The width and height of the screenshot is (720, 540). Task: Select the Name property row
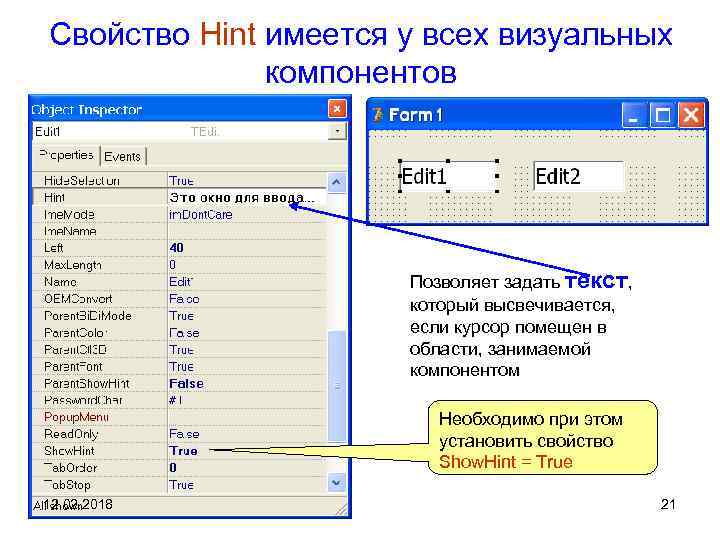point(180,282)
